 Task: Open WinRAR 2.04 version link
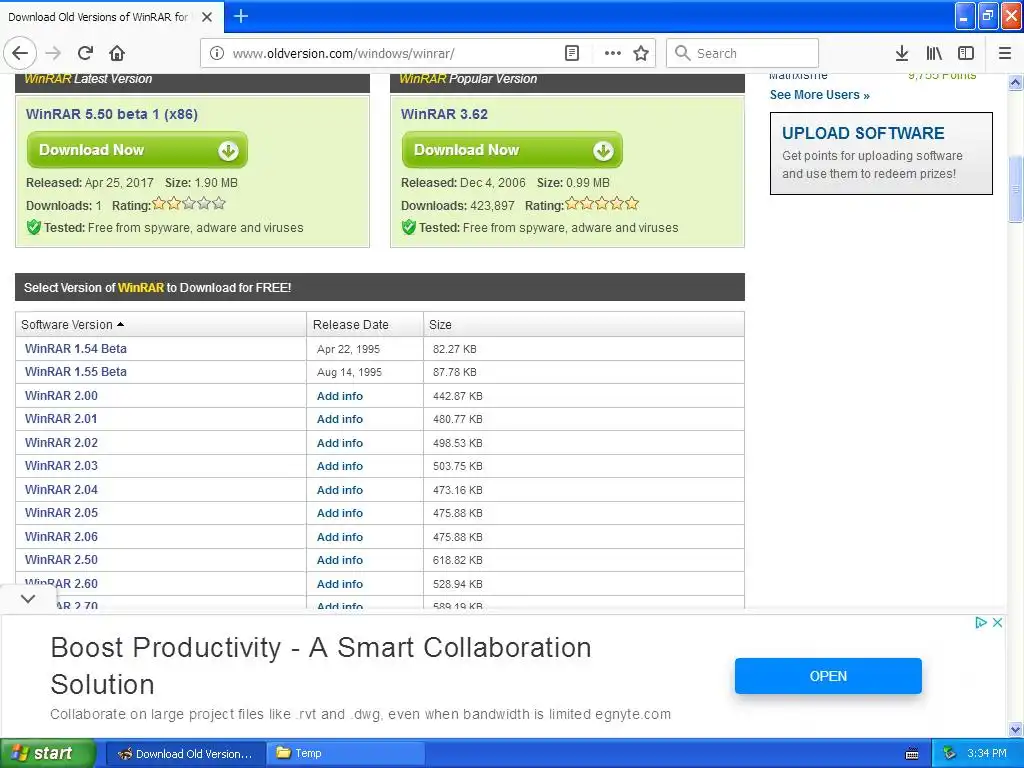tap(61, 490)
